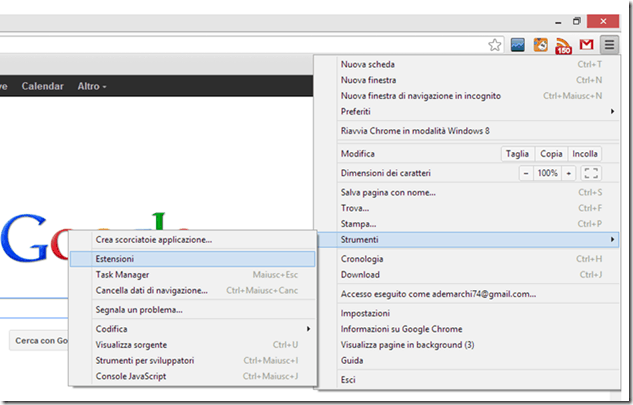The height and width of the screenshot is (405, 633).
Task: Click the Taglia button
Action: point(518,154)
